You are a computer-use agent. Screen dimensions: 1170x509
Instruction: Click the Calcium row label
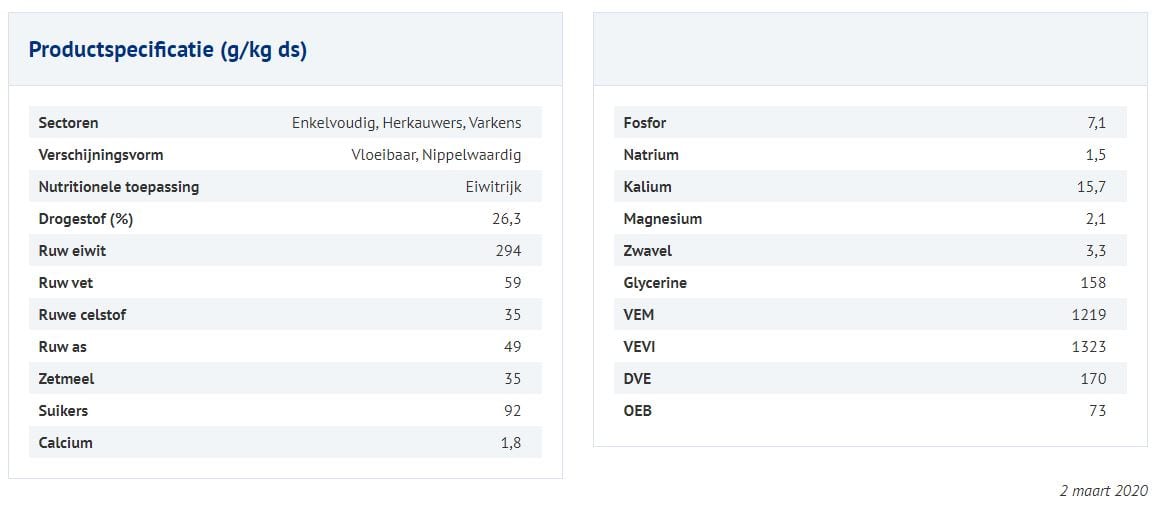[66, 443]
